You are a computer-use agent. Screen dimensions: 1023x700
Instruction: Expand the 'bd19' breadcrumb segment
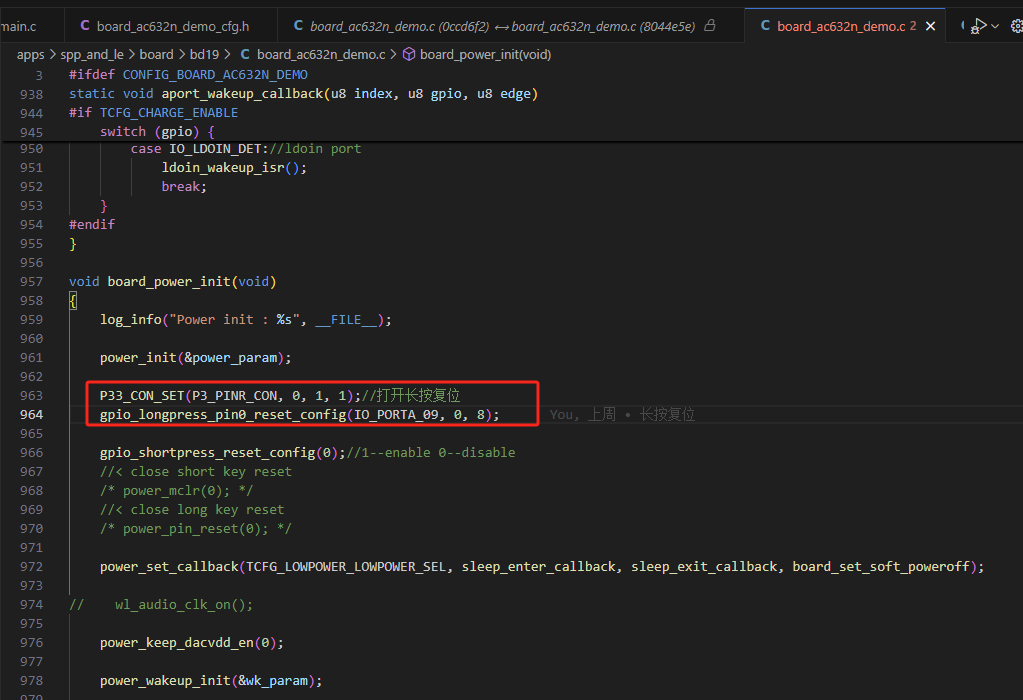click(204, 54)
